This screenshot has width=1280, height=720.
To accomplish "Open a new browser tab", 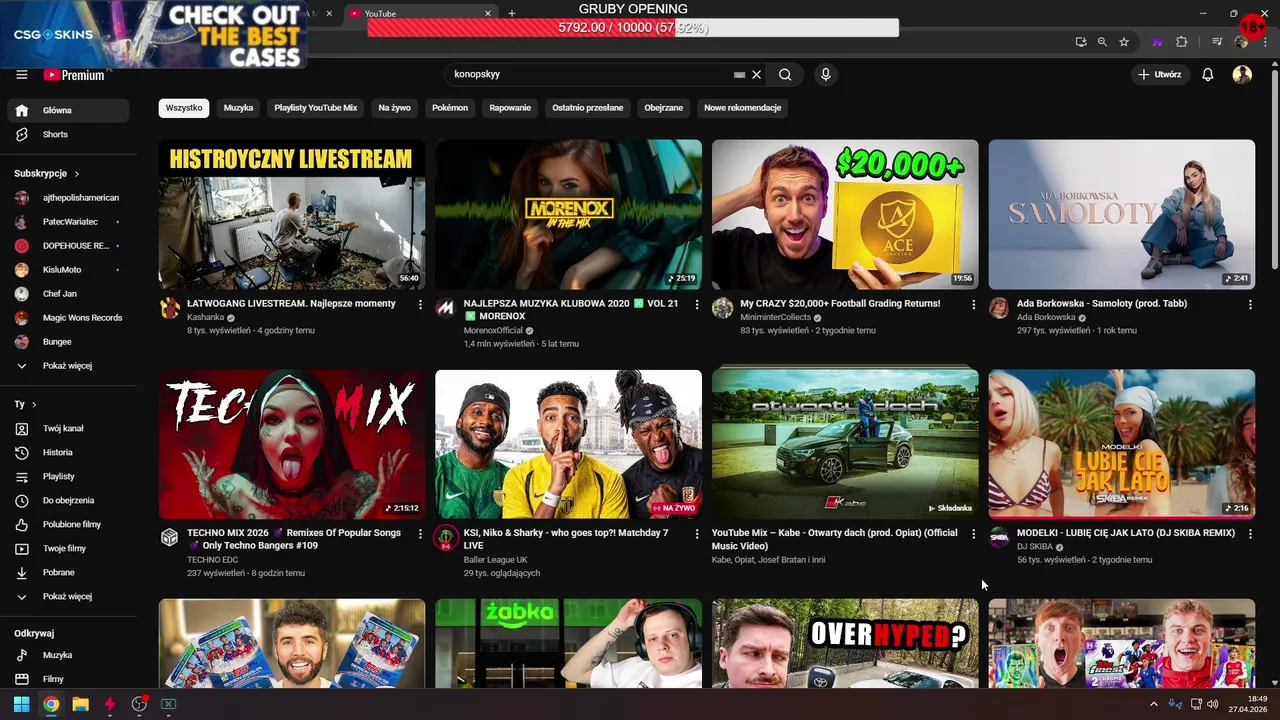I will [x=512, y=13].
